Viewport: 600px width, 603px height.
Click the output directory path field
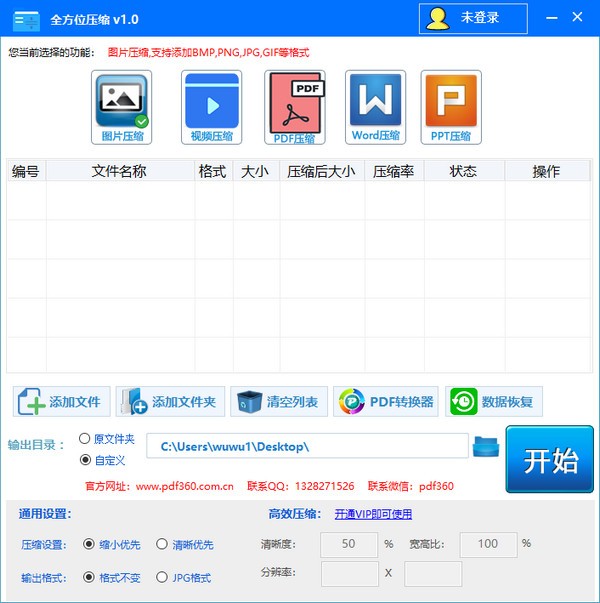[307, 446]
